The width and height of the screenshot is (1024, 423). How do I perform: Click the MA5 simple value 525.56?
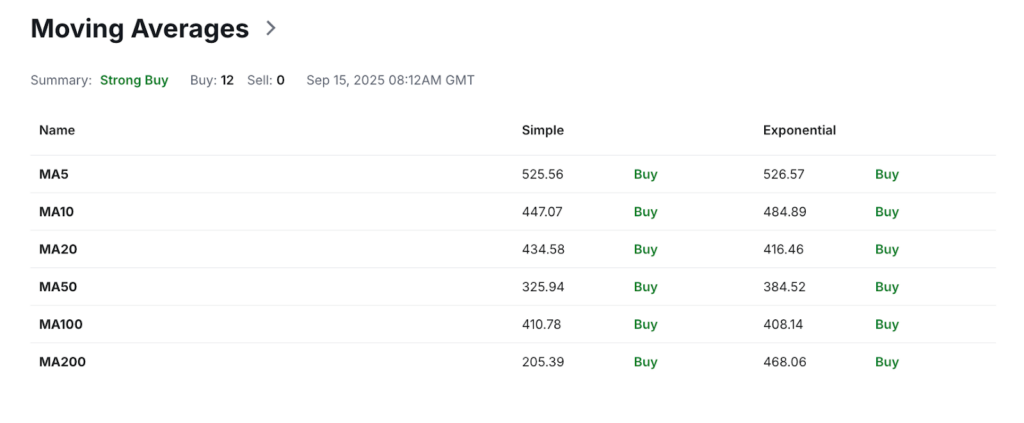(x=542, y=174)
